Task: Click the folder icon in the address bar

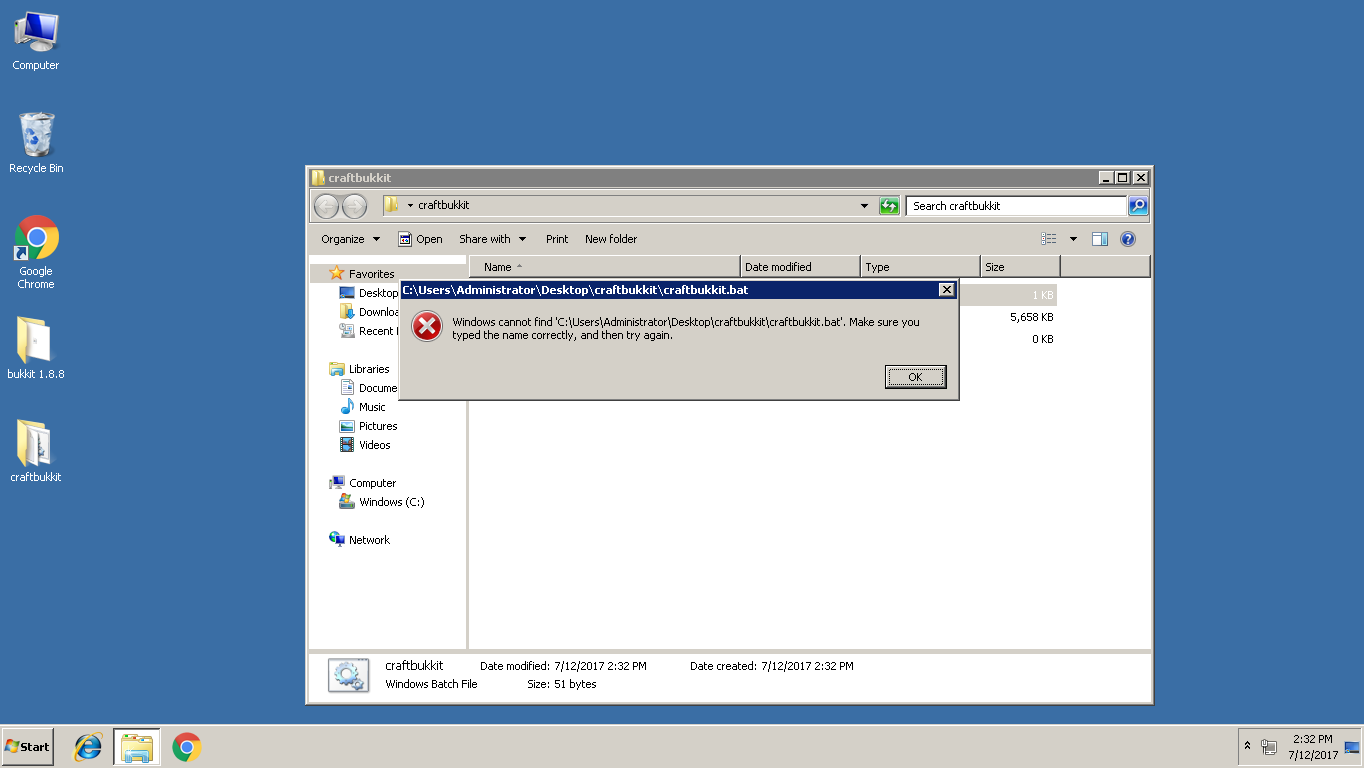Action: click(x=391, y=205)
